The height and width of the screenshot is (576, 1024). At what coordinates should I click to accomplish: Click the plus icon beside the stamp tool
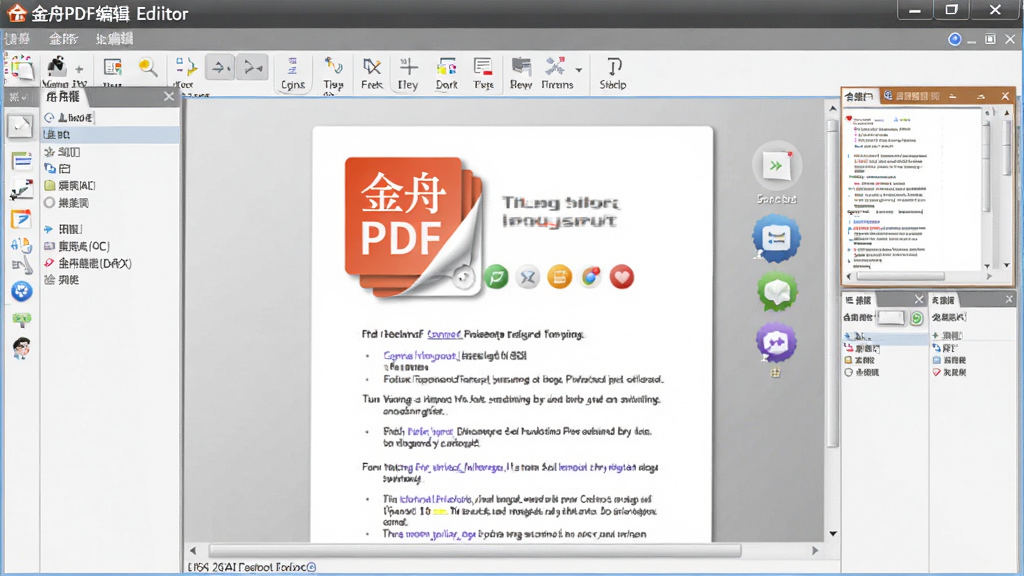79,69
